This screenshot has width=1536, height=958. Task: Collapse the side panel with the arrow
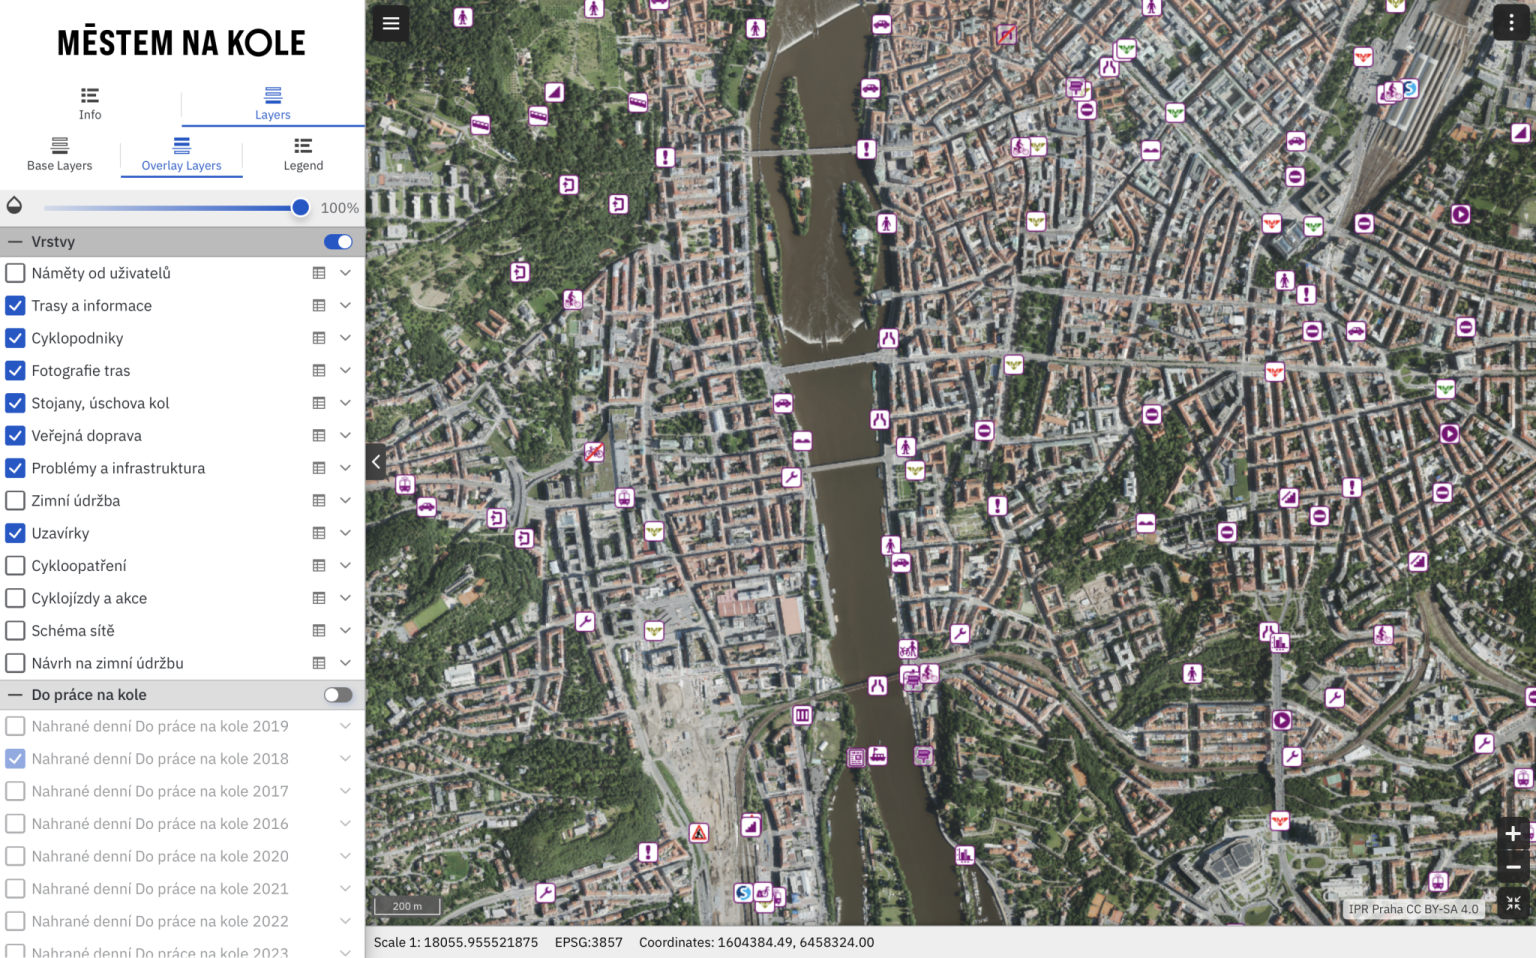point(376,462)
